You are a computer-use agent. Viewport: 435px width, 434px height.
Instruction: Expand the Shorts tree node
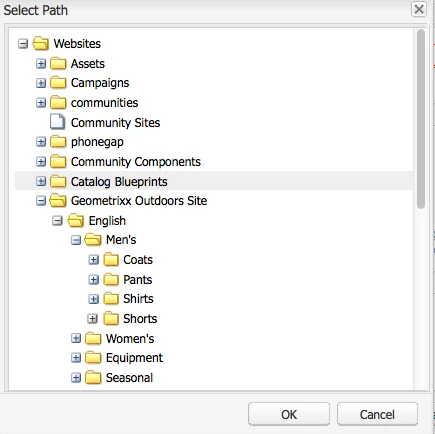(x=93, y=319)
